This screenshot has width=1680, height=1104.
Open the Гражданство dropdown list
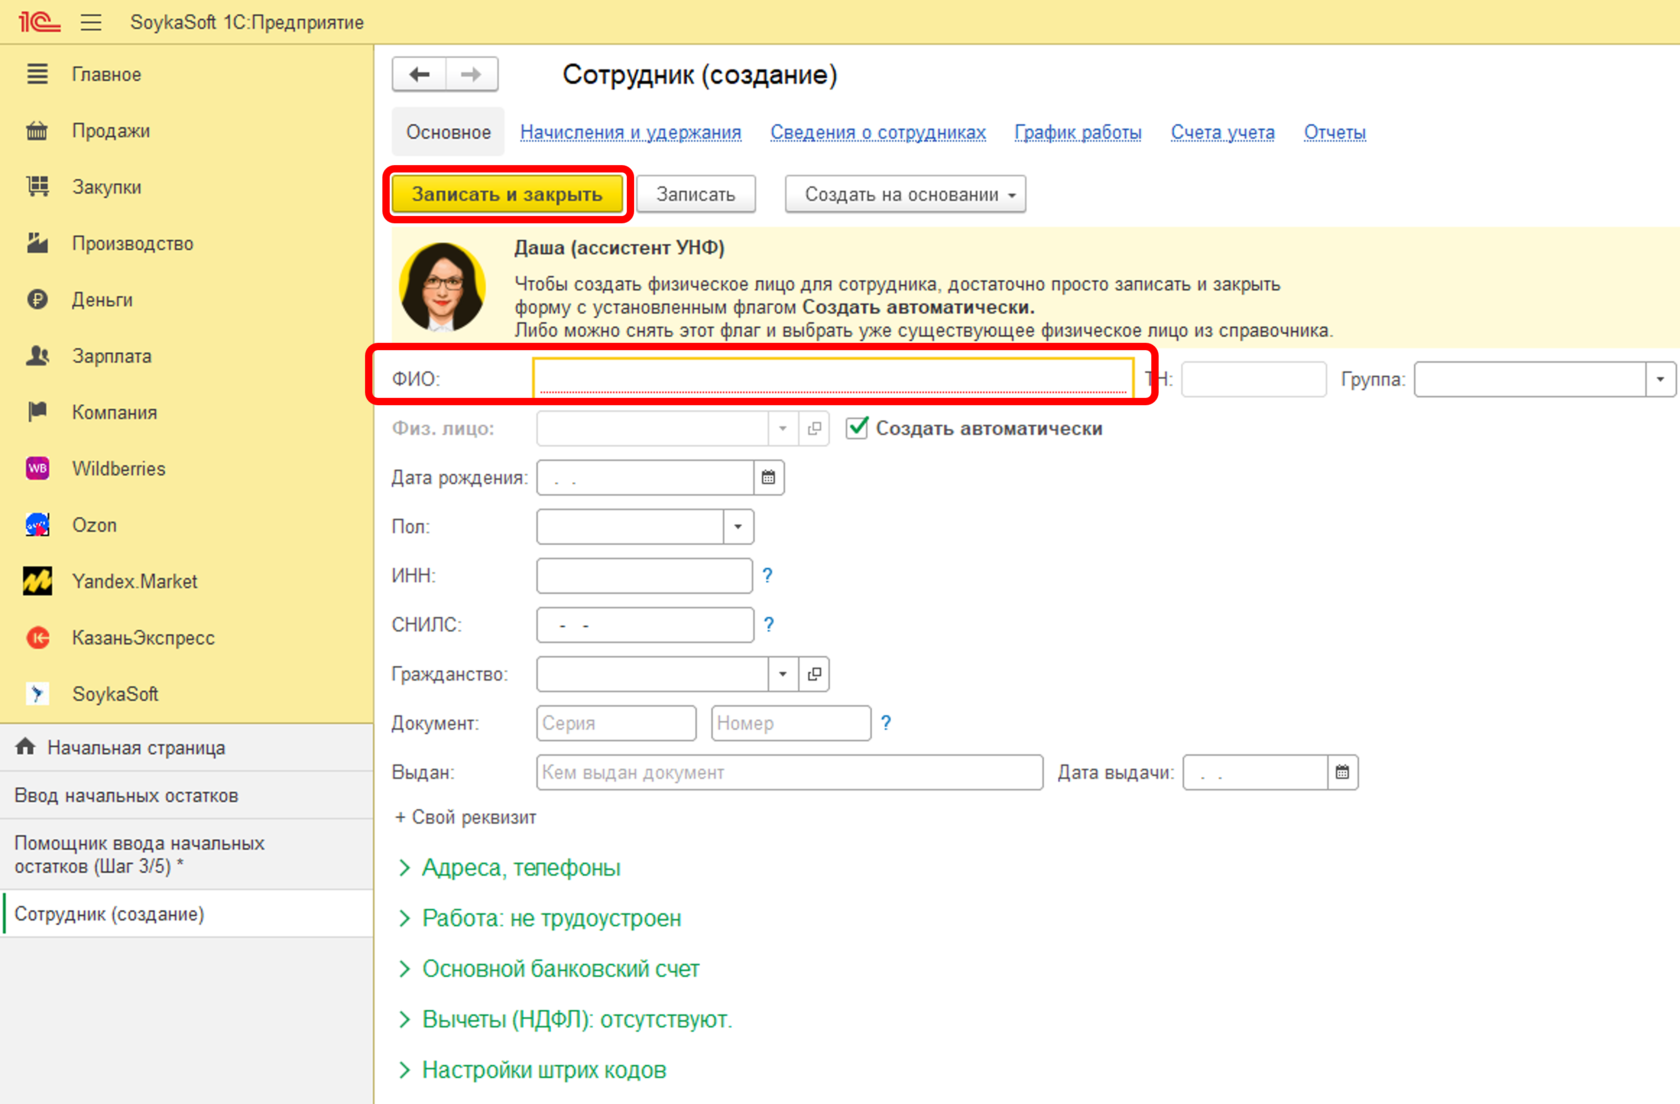pyautogui.click(x=783, y=674)
